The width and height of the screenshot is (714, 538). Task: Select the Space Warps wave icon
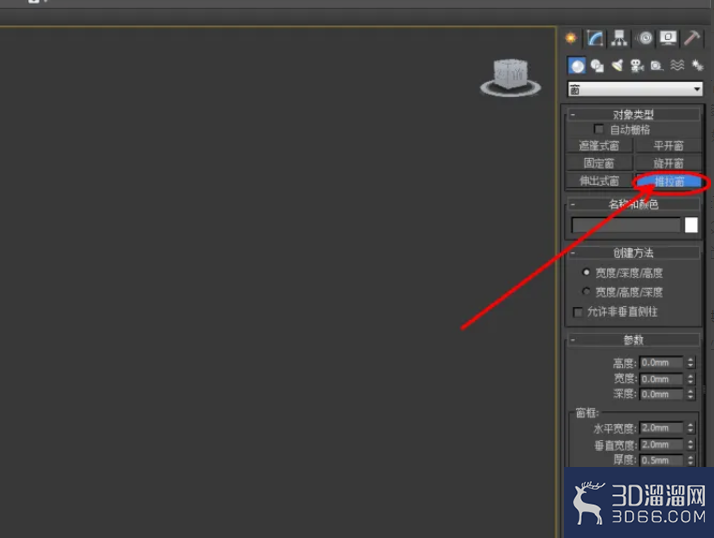677,66
